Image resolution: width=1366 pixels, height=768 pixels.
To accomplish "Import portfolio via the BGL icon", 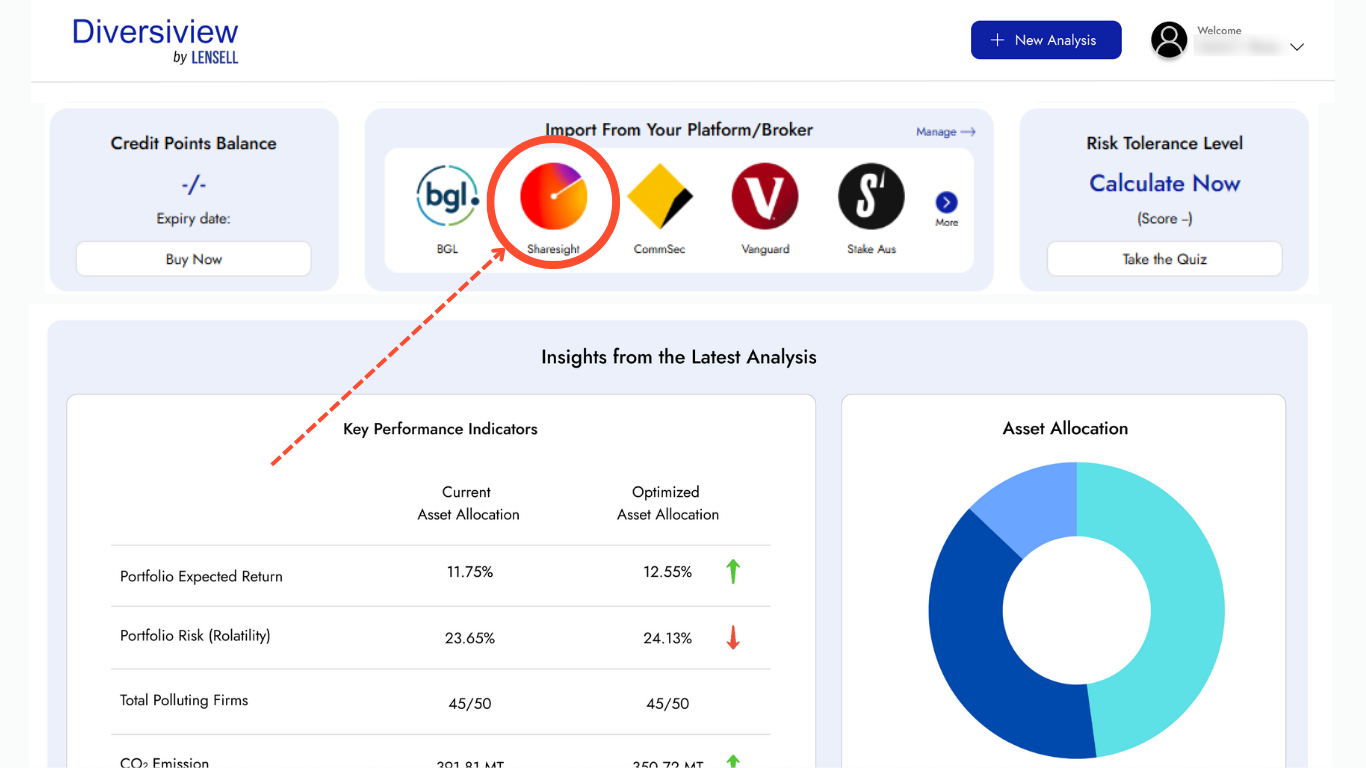I will pos(447,195).
